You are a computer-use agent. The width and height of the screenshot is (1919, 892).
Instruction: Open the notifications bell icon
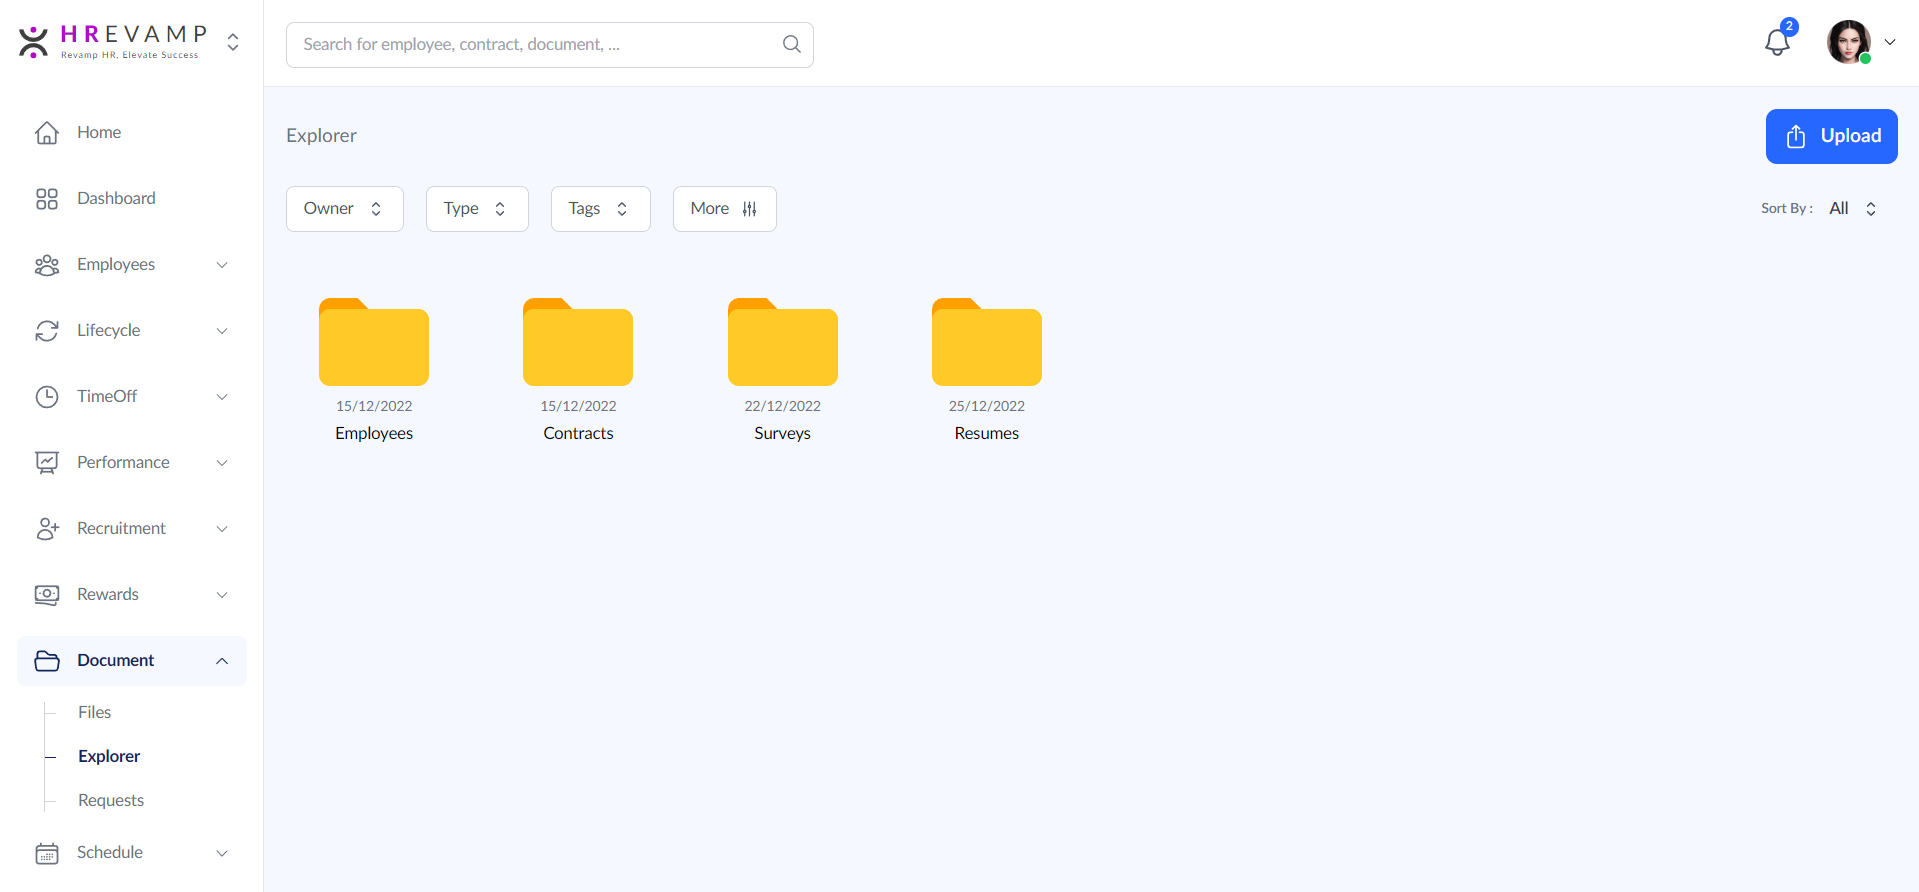(1777, 42)
